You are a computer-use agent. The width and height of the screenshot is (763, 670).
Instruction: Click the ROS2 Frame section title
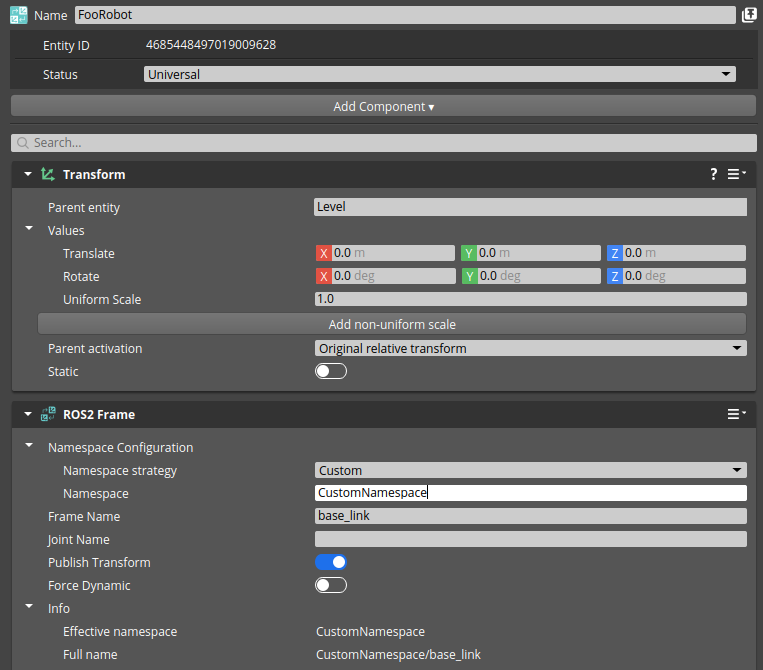click(99, 415)
